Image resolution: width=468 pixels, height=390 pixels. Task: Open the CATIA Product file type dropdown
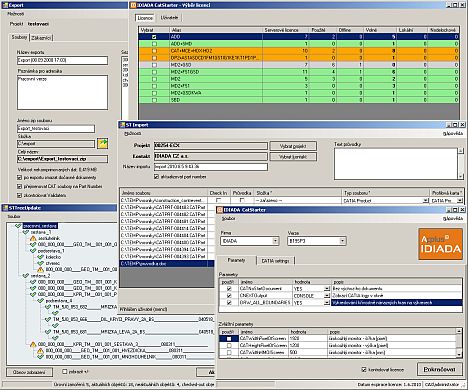[426, 201]
